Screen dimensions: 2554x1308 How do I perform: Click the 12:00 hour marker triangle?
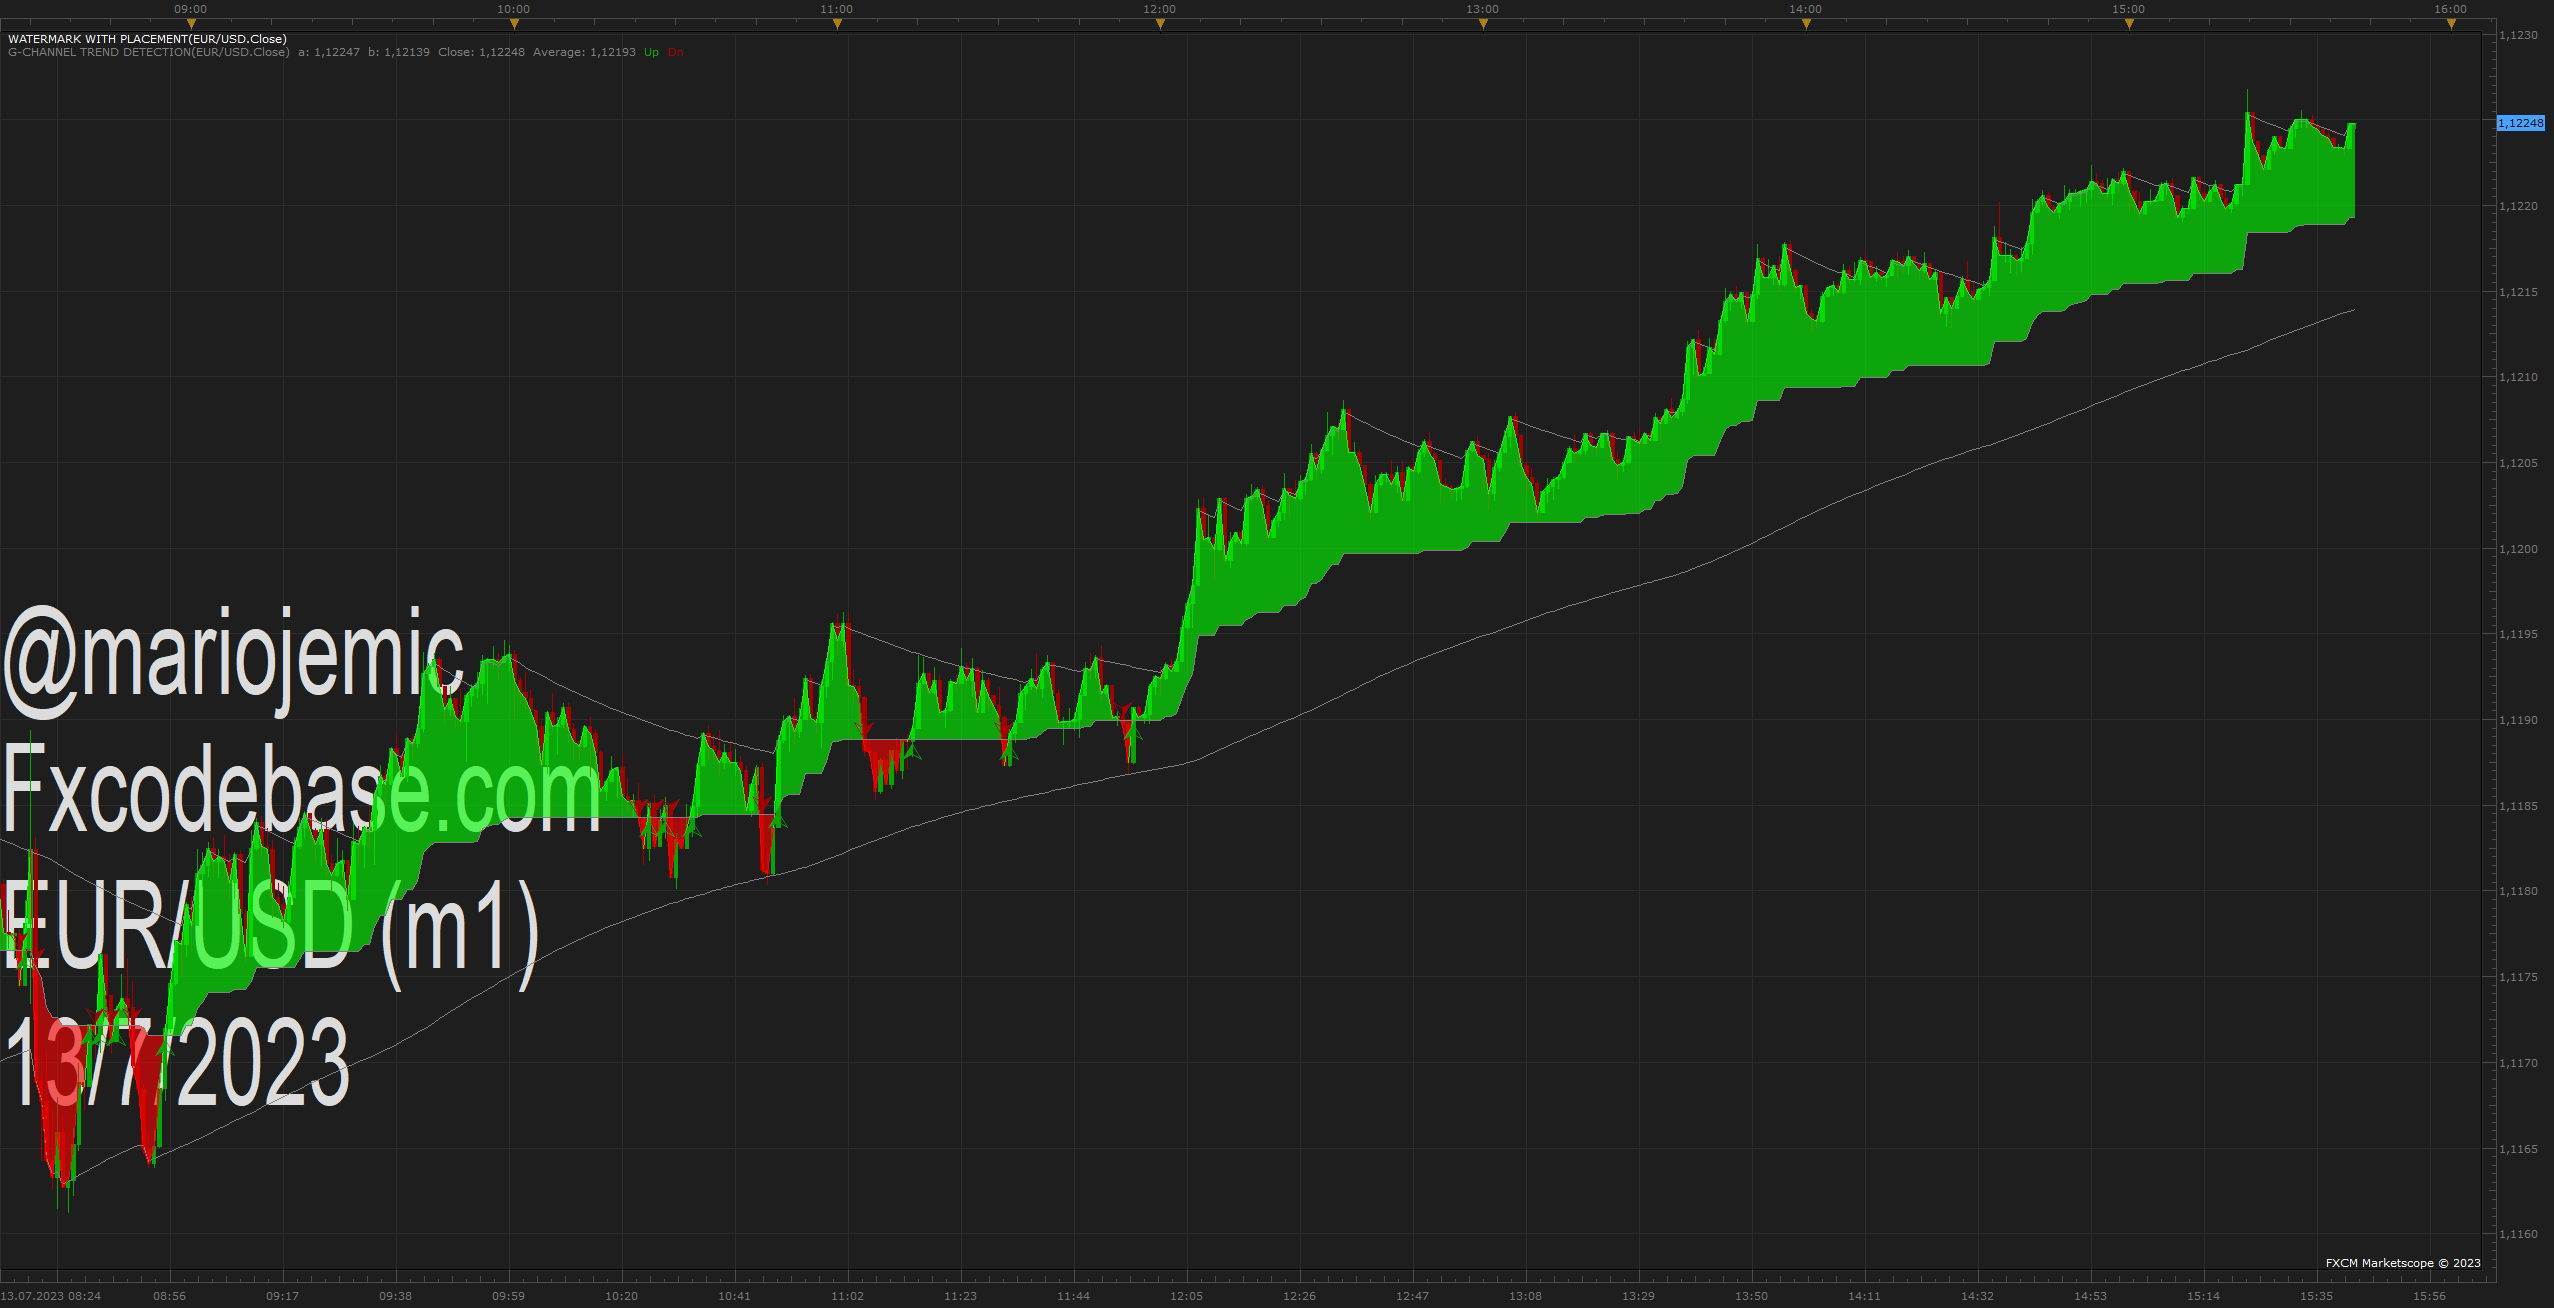pos(1160,24)
